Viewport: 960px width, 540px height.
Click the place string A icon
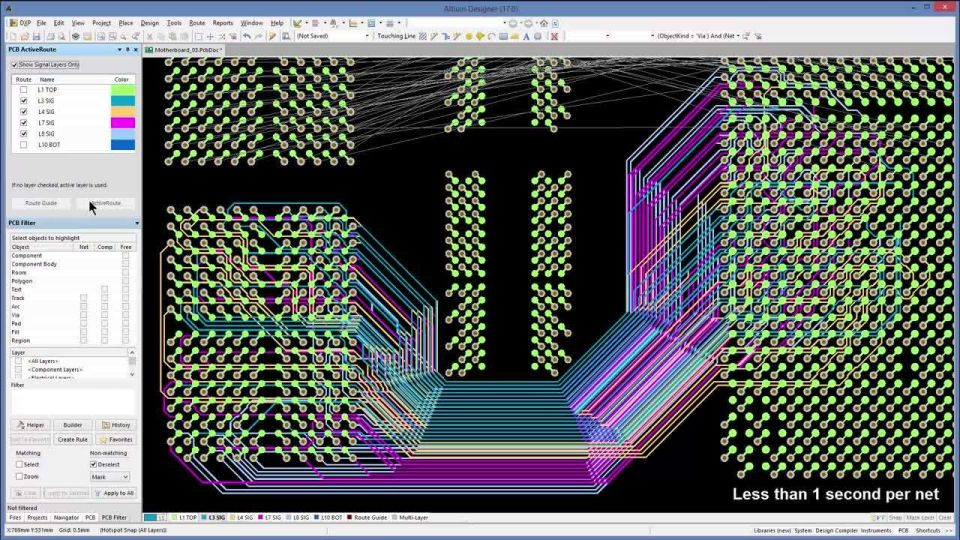(x=526, y=36)
